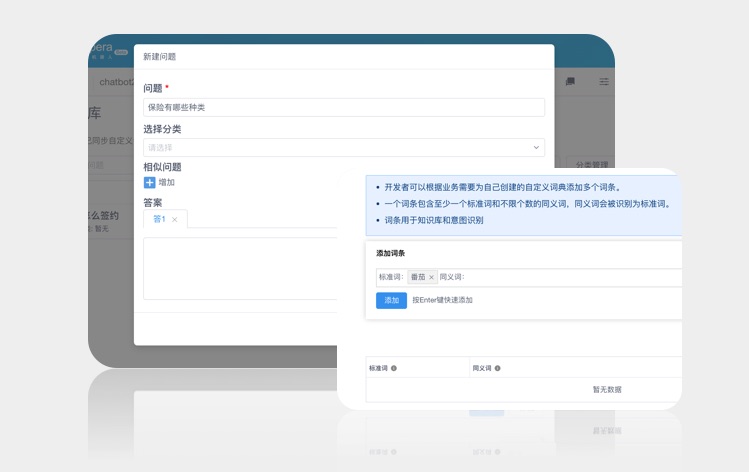Expand the 选择分类 dropdown arrow
749x472 pixels.
click(536, 148)
